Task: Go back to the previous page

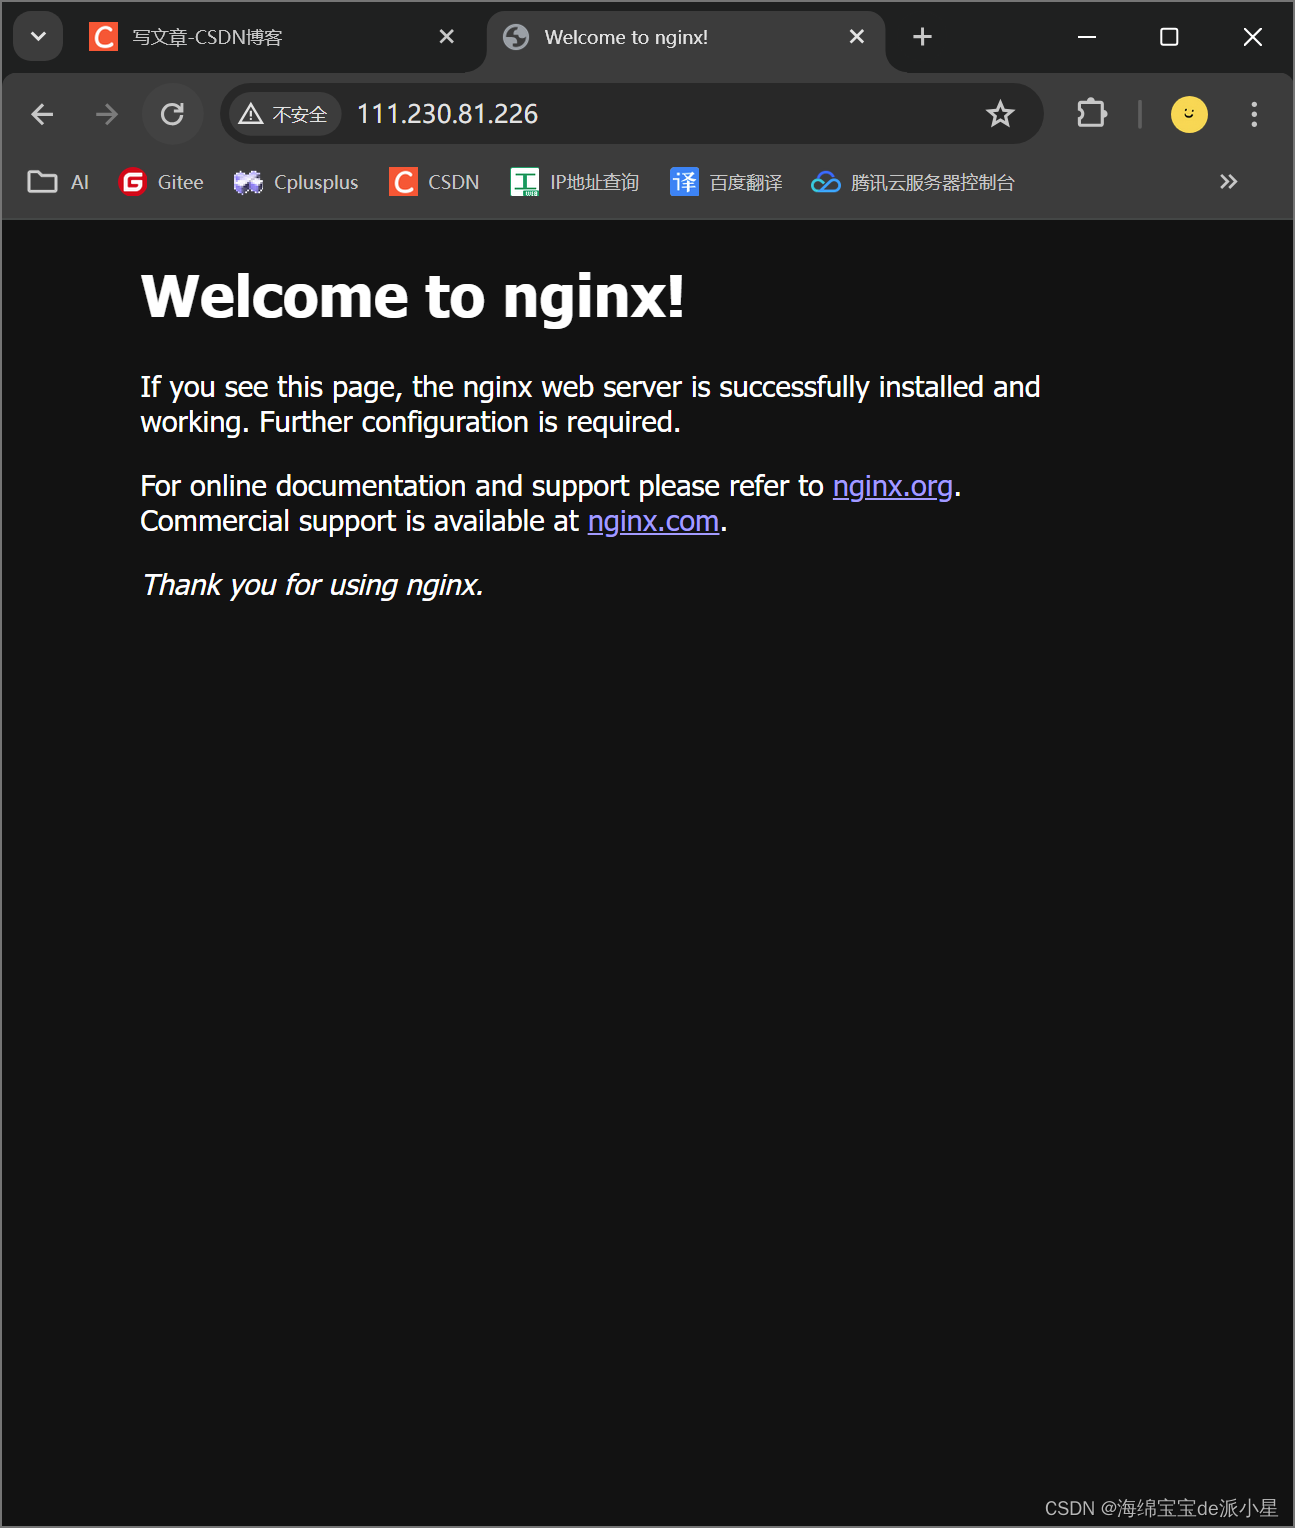Action: pos(42,114)
